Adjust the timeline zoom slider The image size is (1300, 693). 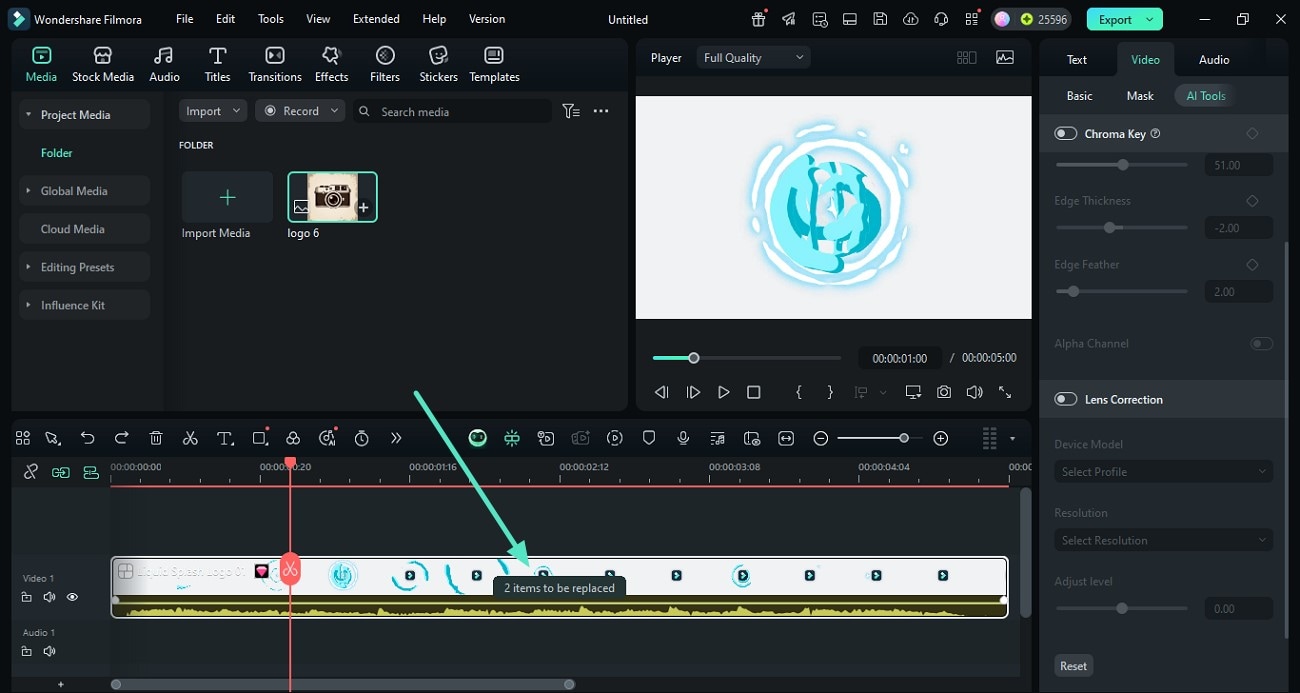(880, 438)
